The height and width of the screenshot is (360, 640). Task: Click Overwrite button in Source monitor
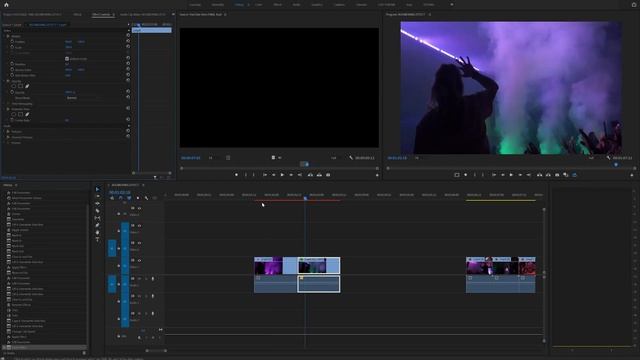(319, 175)
